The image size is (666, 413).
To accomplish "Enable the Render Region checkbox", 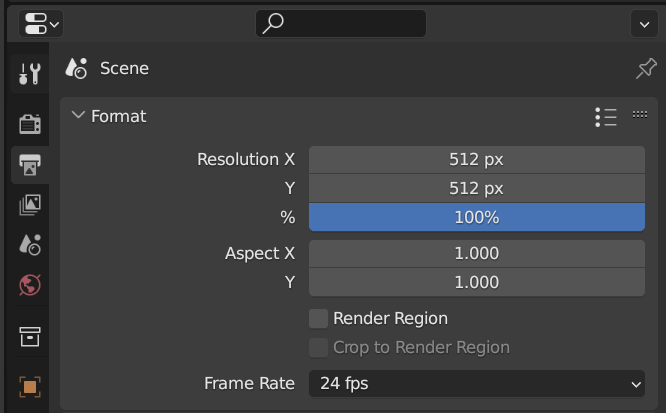I will pyautogui.click(x=319, y=318).
